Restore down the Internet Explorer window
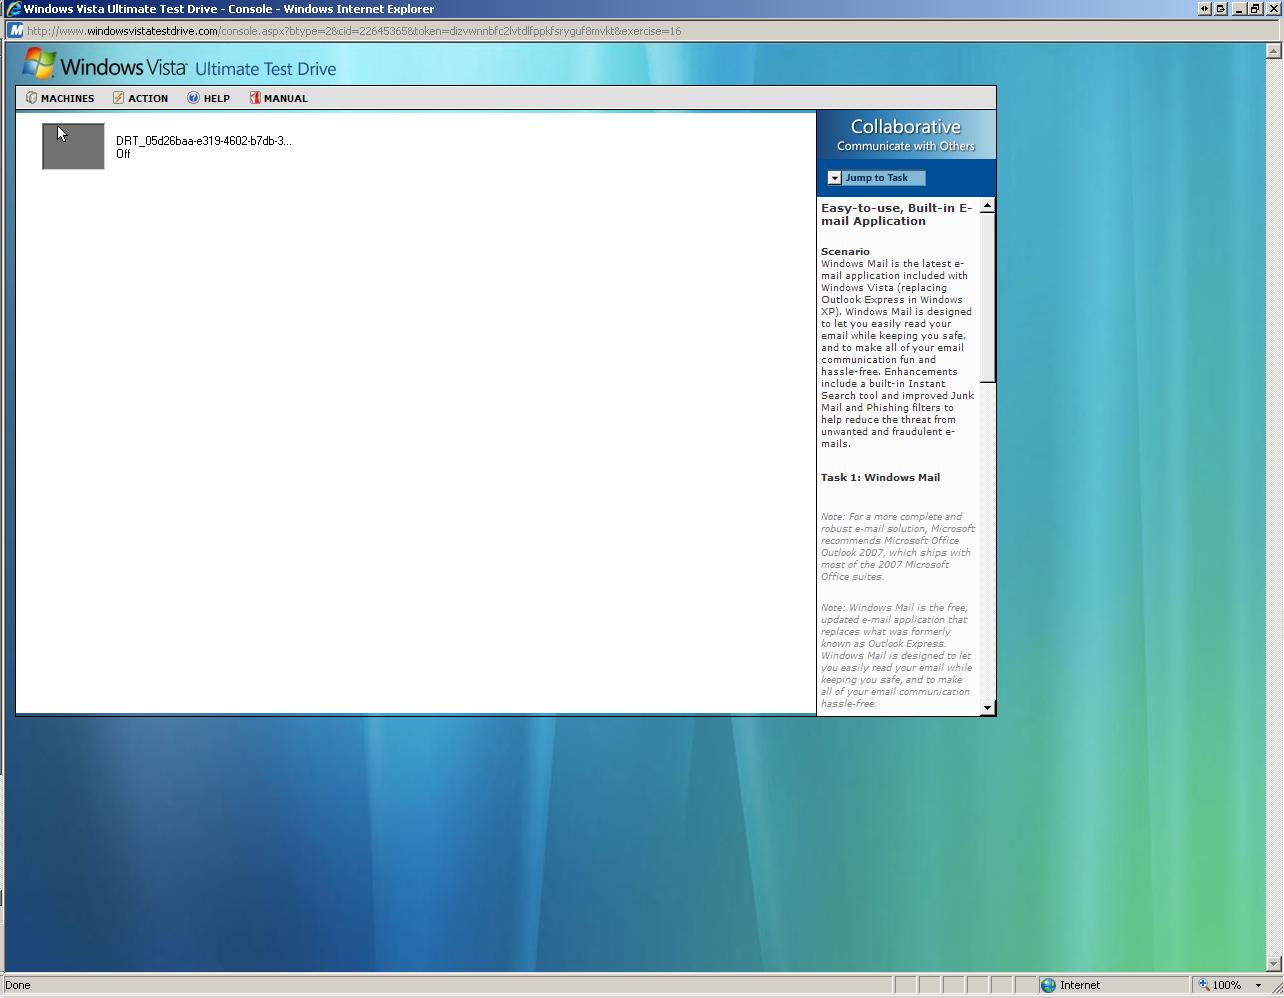The height and width of the screenshot is (998, 1284). coord(1255,8)
